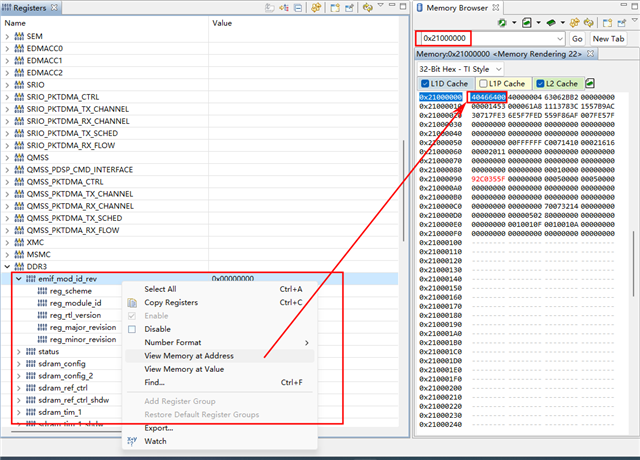
Task: Click the new view icon in Memory Browser
Action: coord(607,23)
